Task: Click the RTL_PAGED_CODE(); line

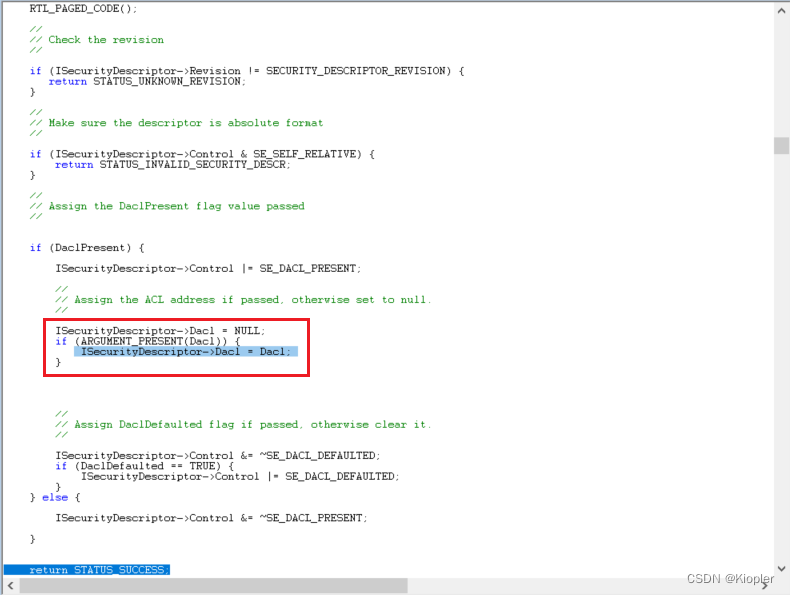Action: 83,9
